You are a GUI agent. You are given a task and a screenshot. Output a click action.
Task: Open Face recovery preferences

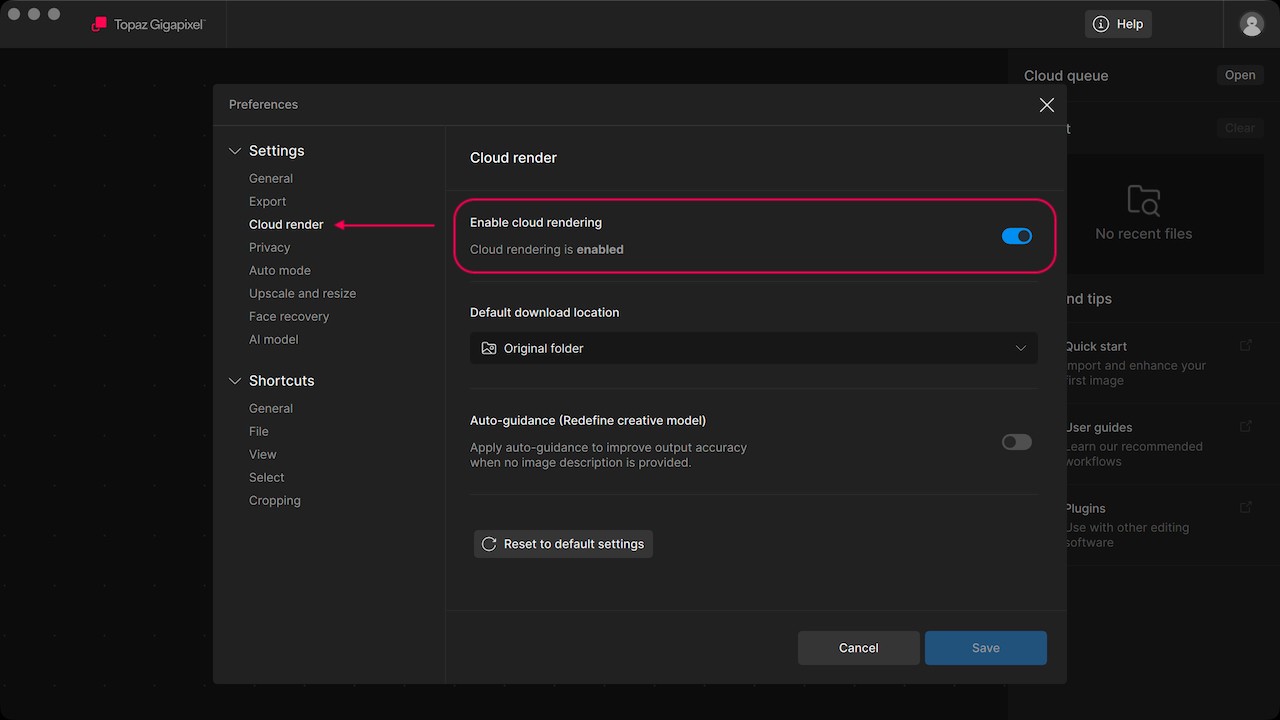click(x=289, y=316)
